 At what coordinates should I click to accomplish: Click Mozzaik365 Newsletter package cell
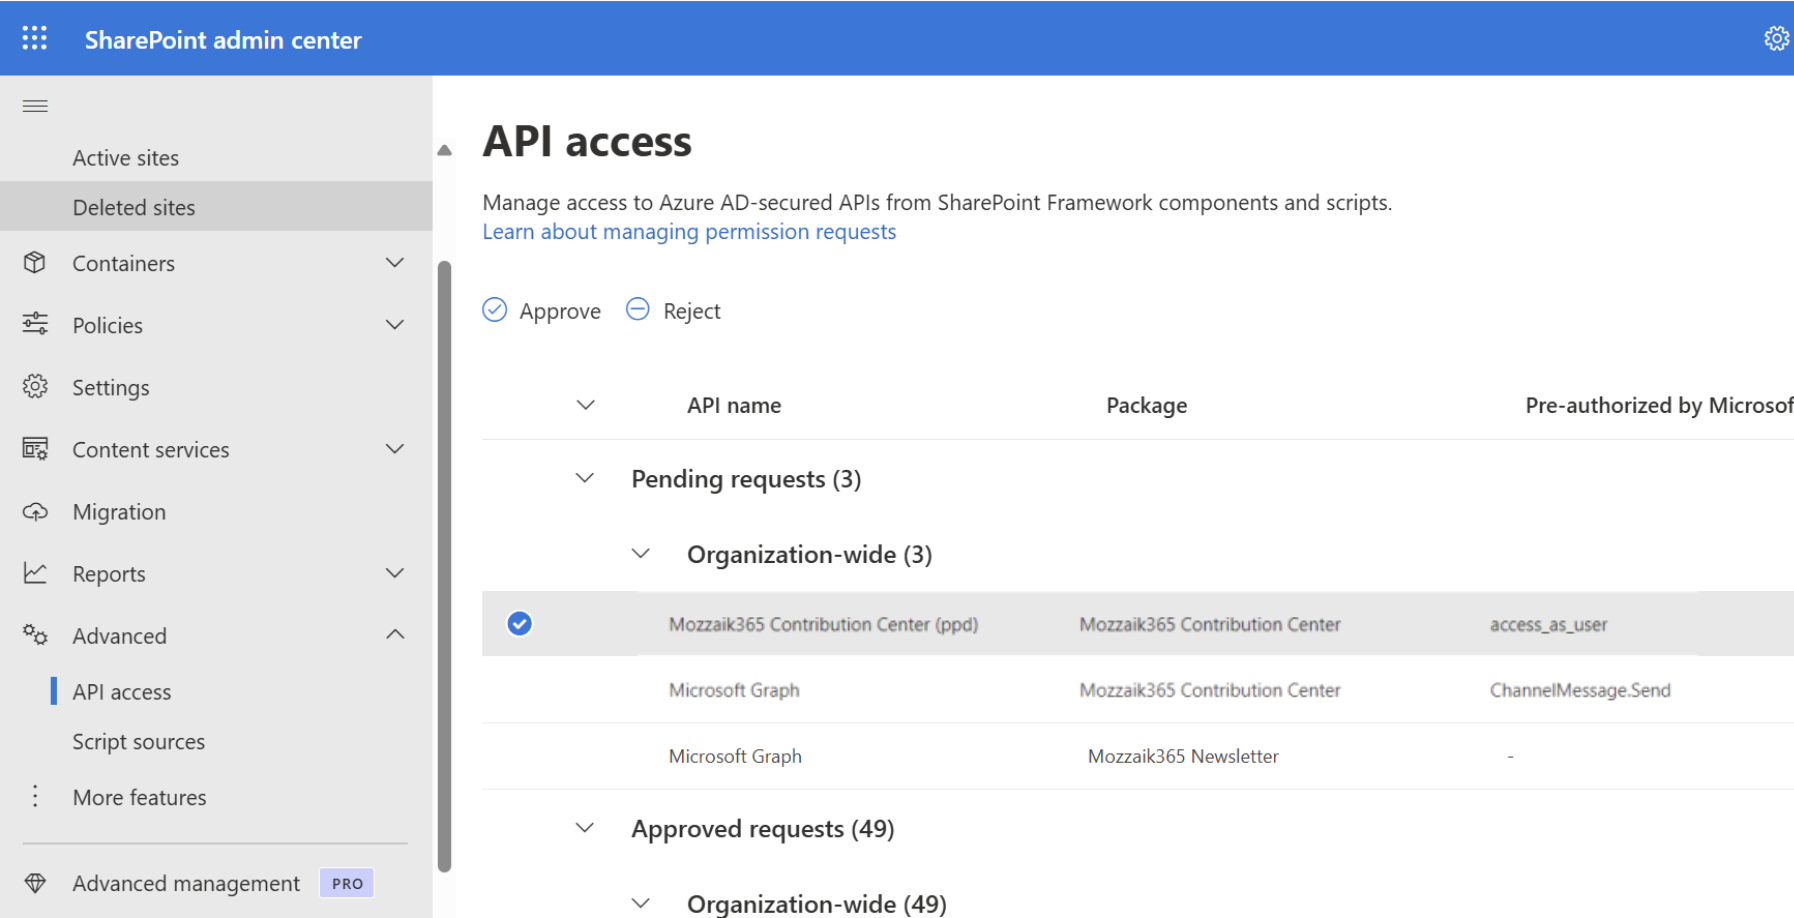1183,756
